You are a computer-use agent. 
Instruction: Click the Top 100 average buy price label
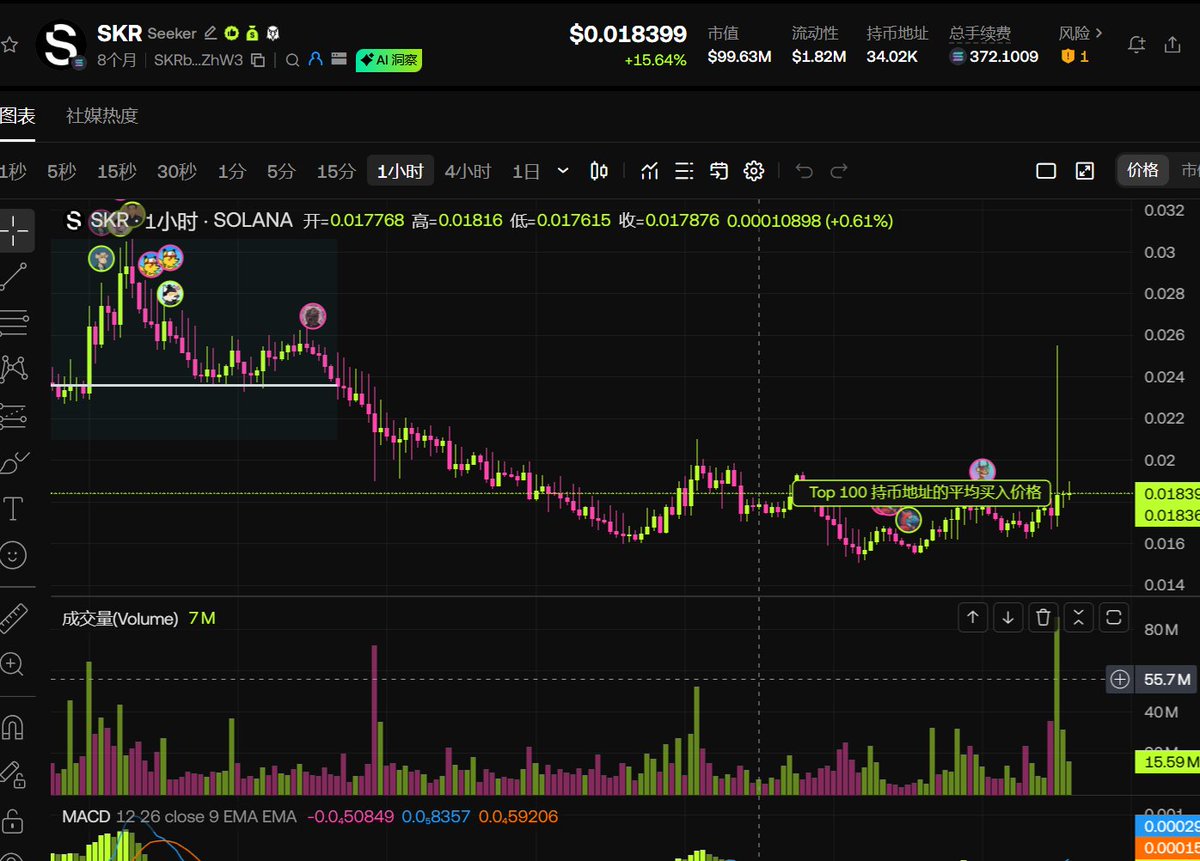(924, 492)
